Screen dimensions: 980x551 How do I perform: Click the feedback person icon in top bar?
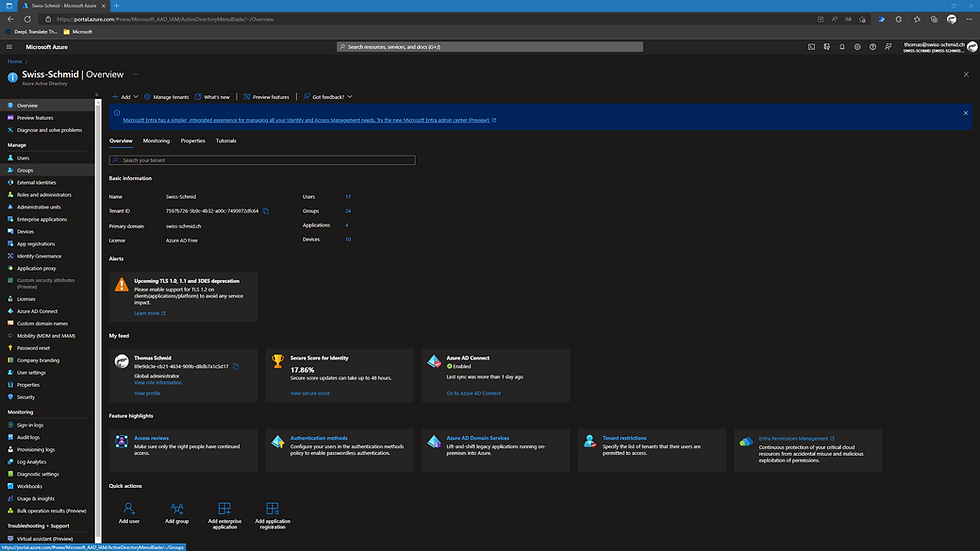click(x=888, y=47)
